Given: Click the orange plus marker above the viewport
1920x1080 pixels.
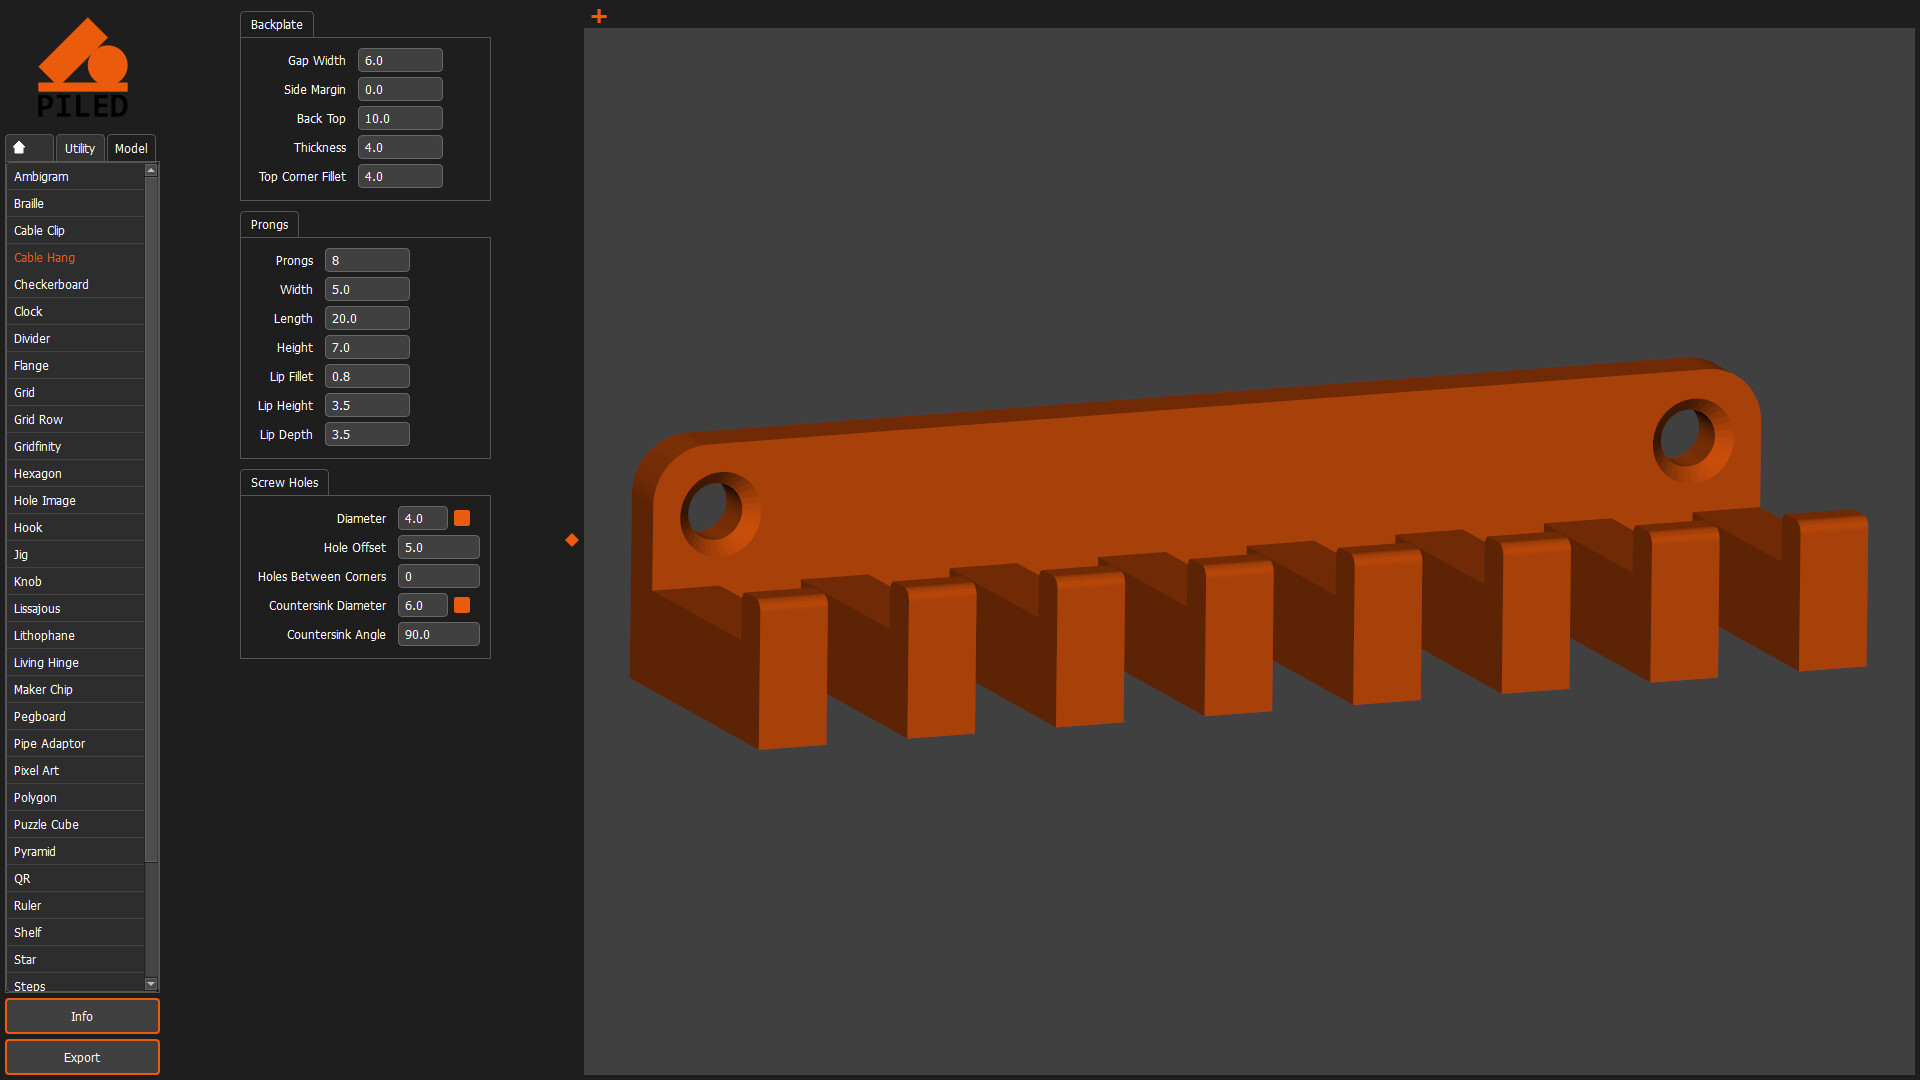Looking at the screenshot, I should click(x=598, y=16).
